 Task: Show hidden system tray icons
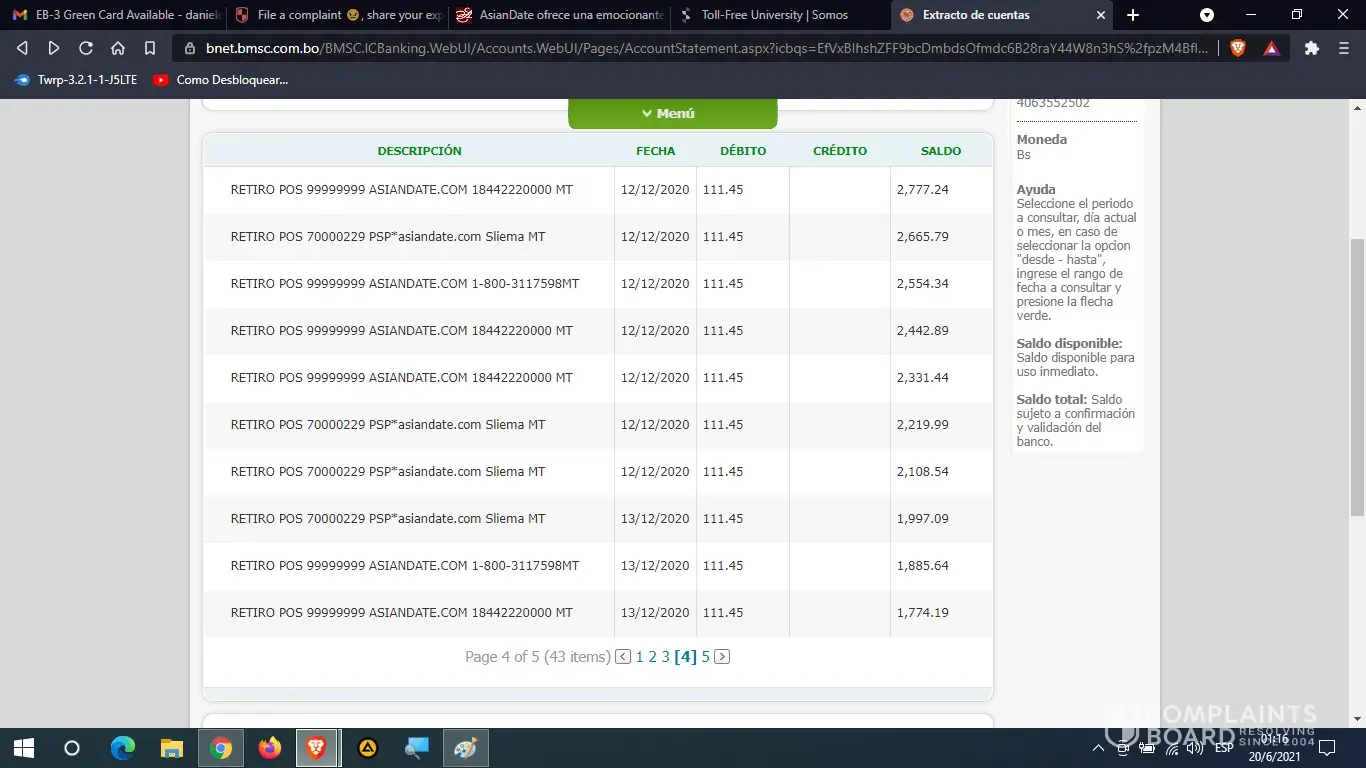(1098, 748)
